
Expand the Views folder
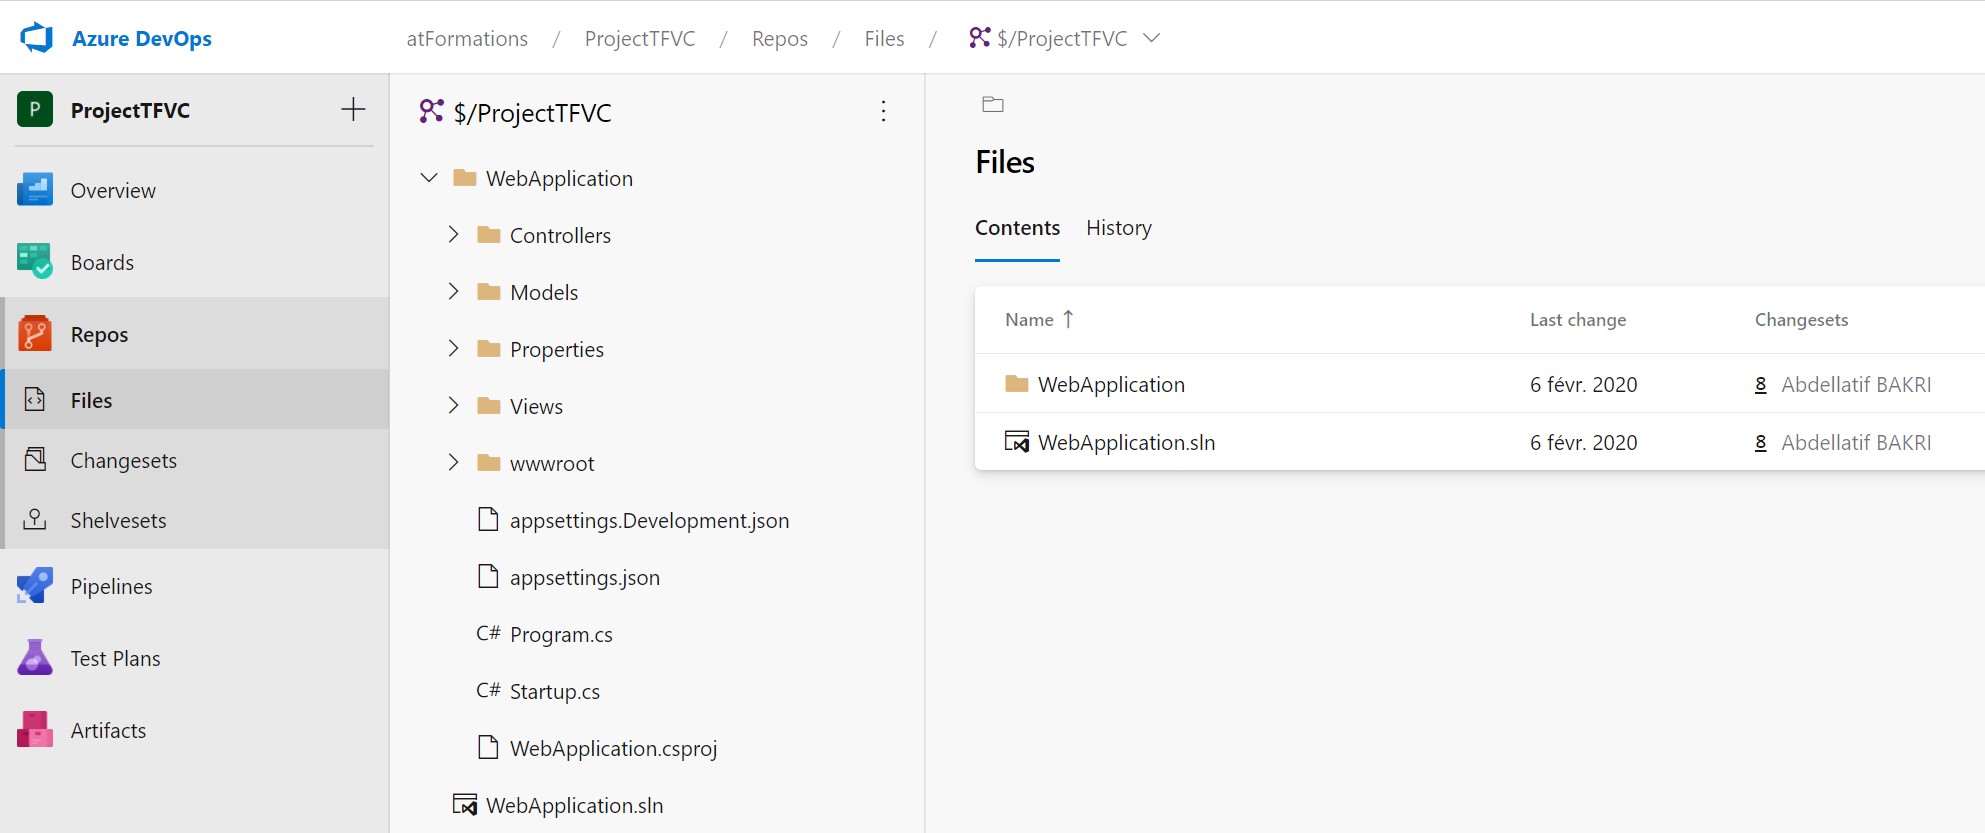(x=453, y=405)
